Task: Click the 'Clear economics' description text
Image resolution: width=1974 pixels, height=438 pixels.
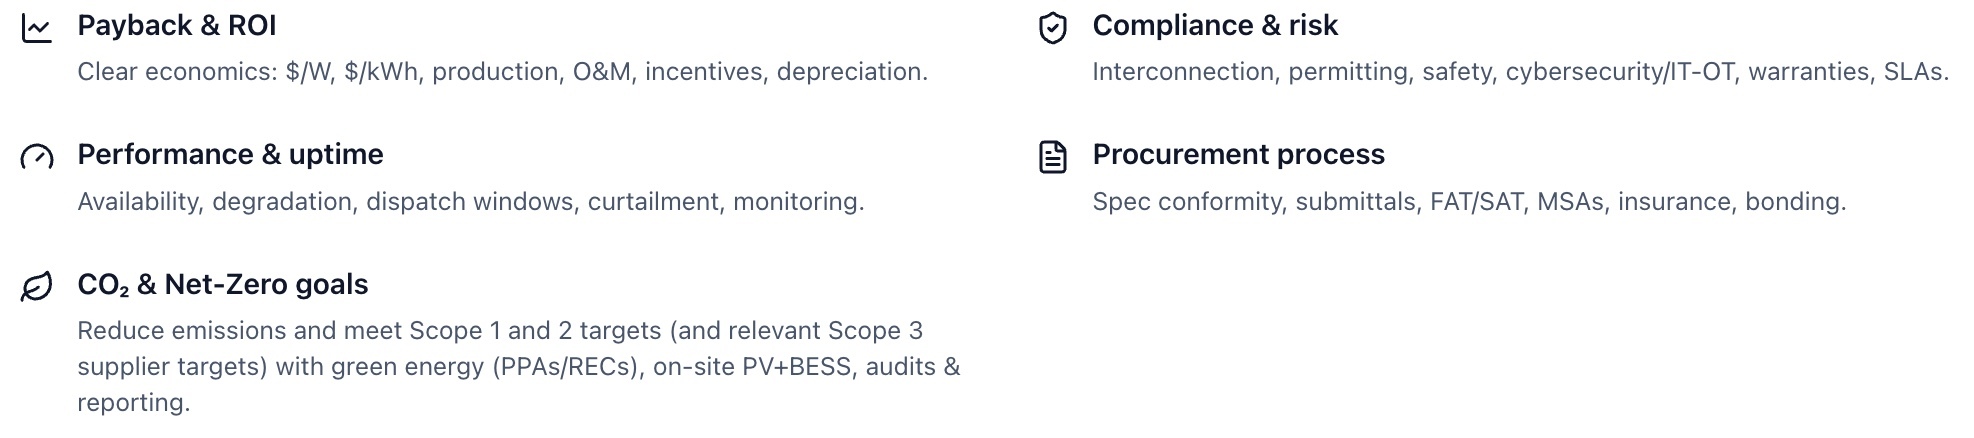Action: pyautogui.click(x=502, y=72)
